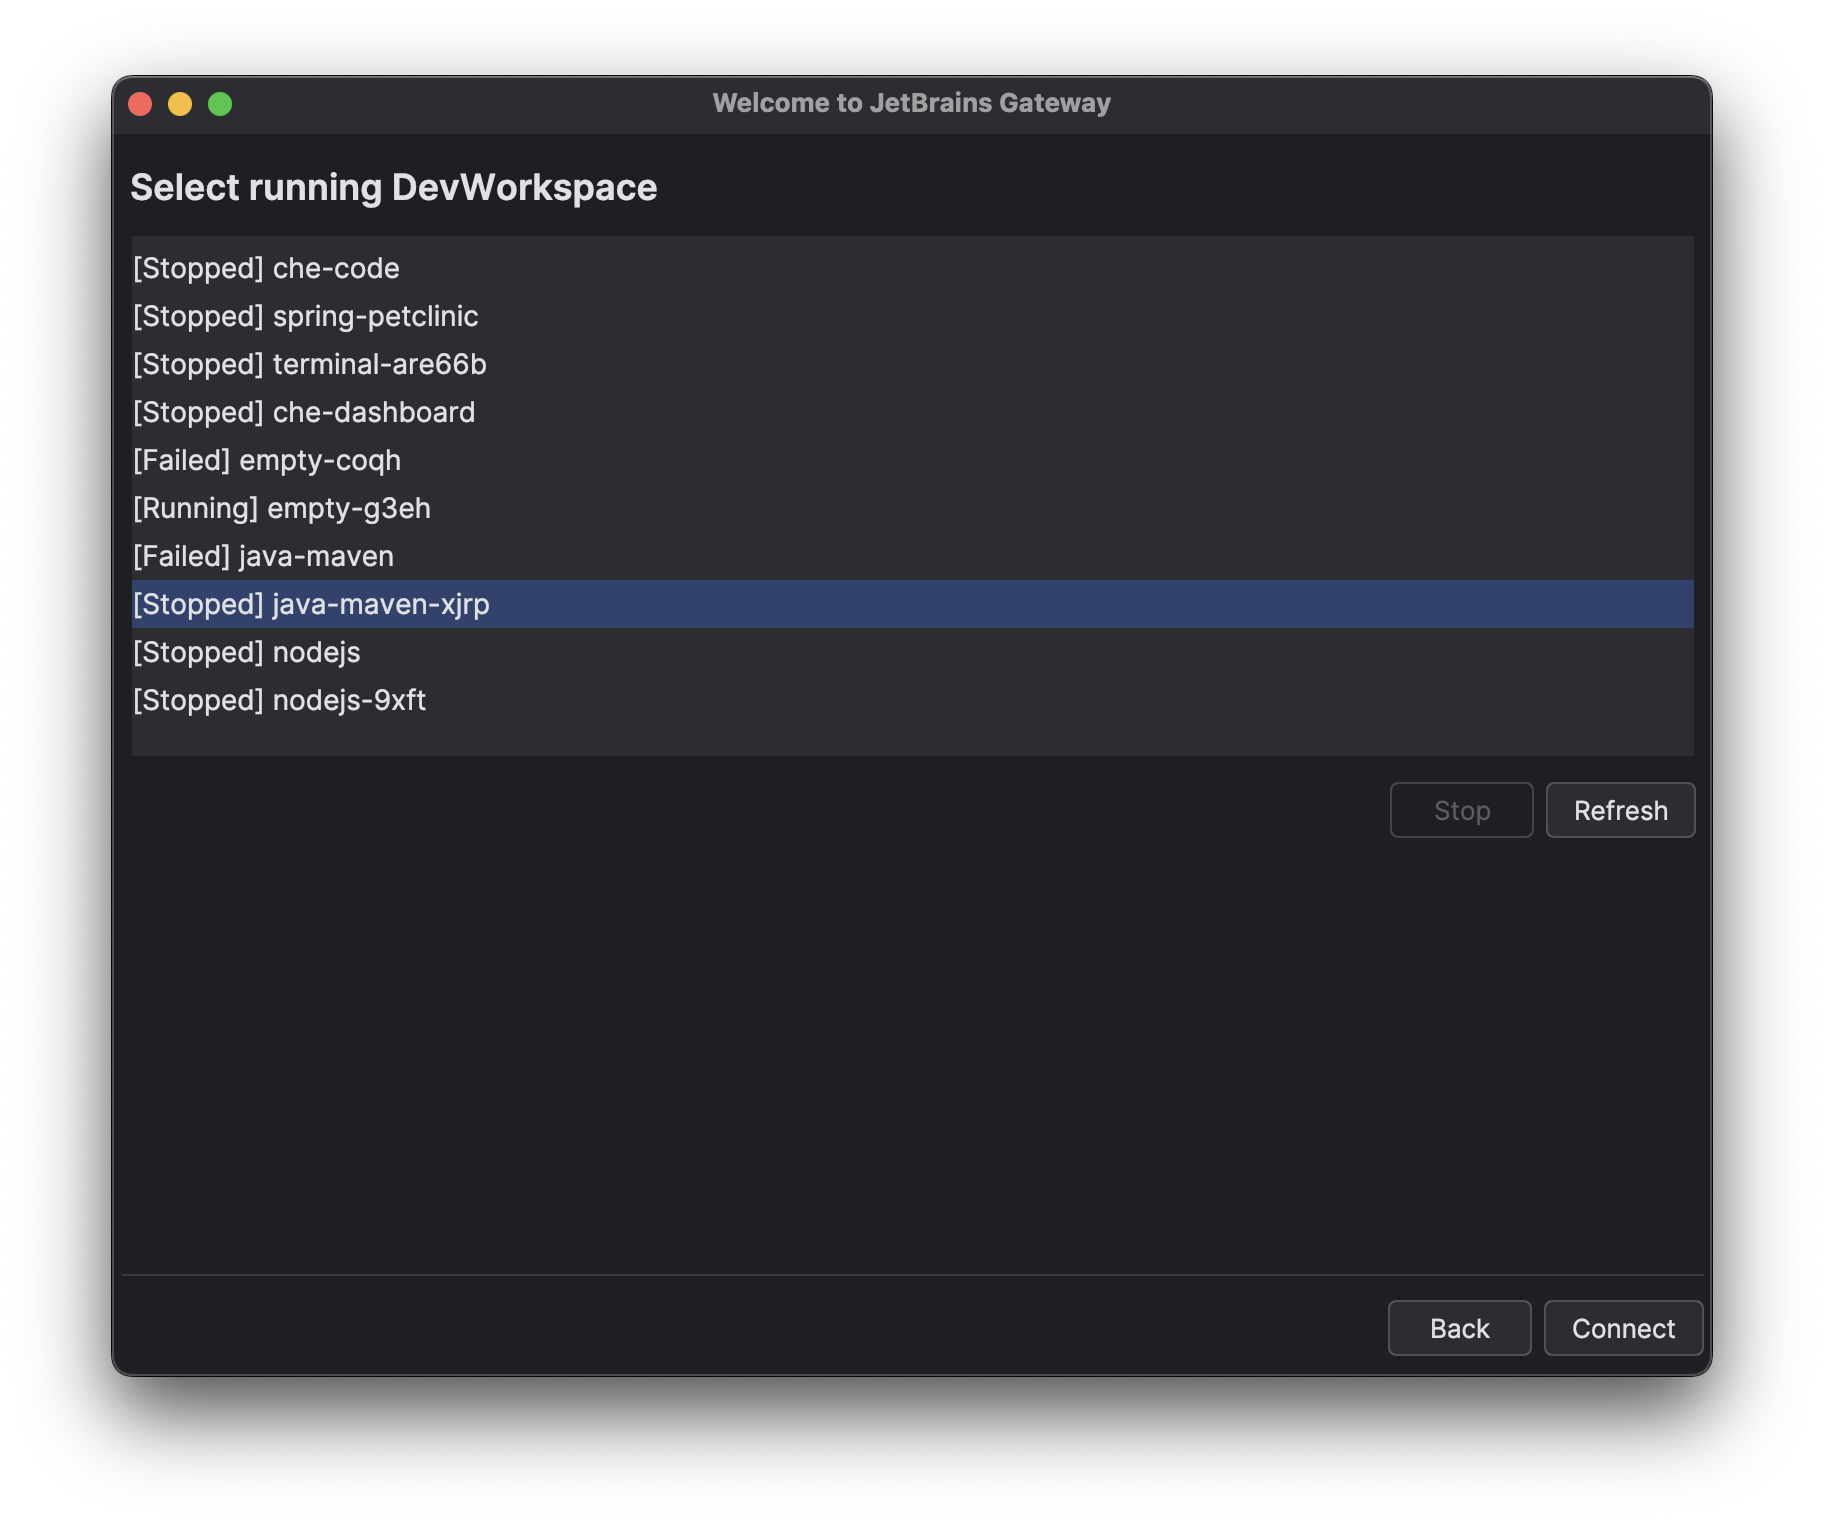Close the JetBrains Gateway window
The width and height of the screenshot is (1824, 1524).
coord(141,103)
